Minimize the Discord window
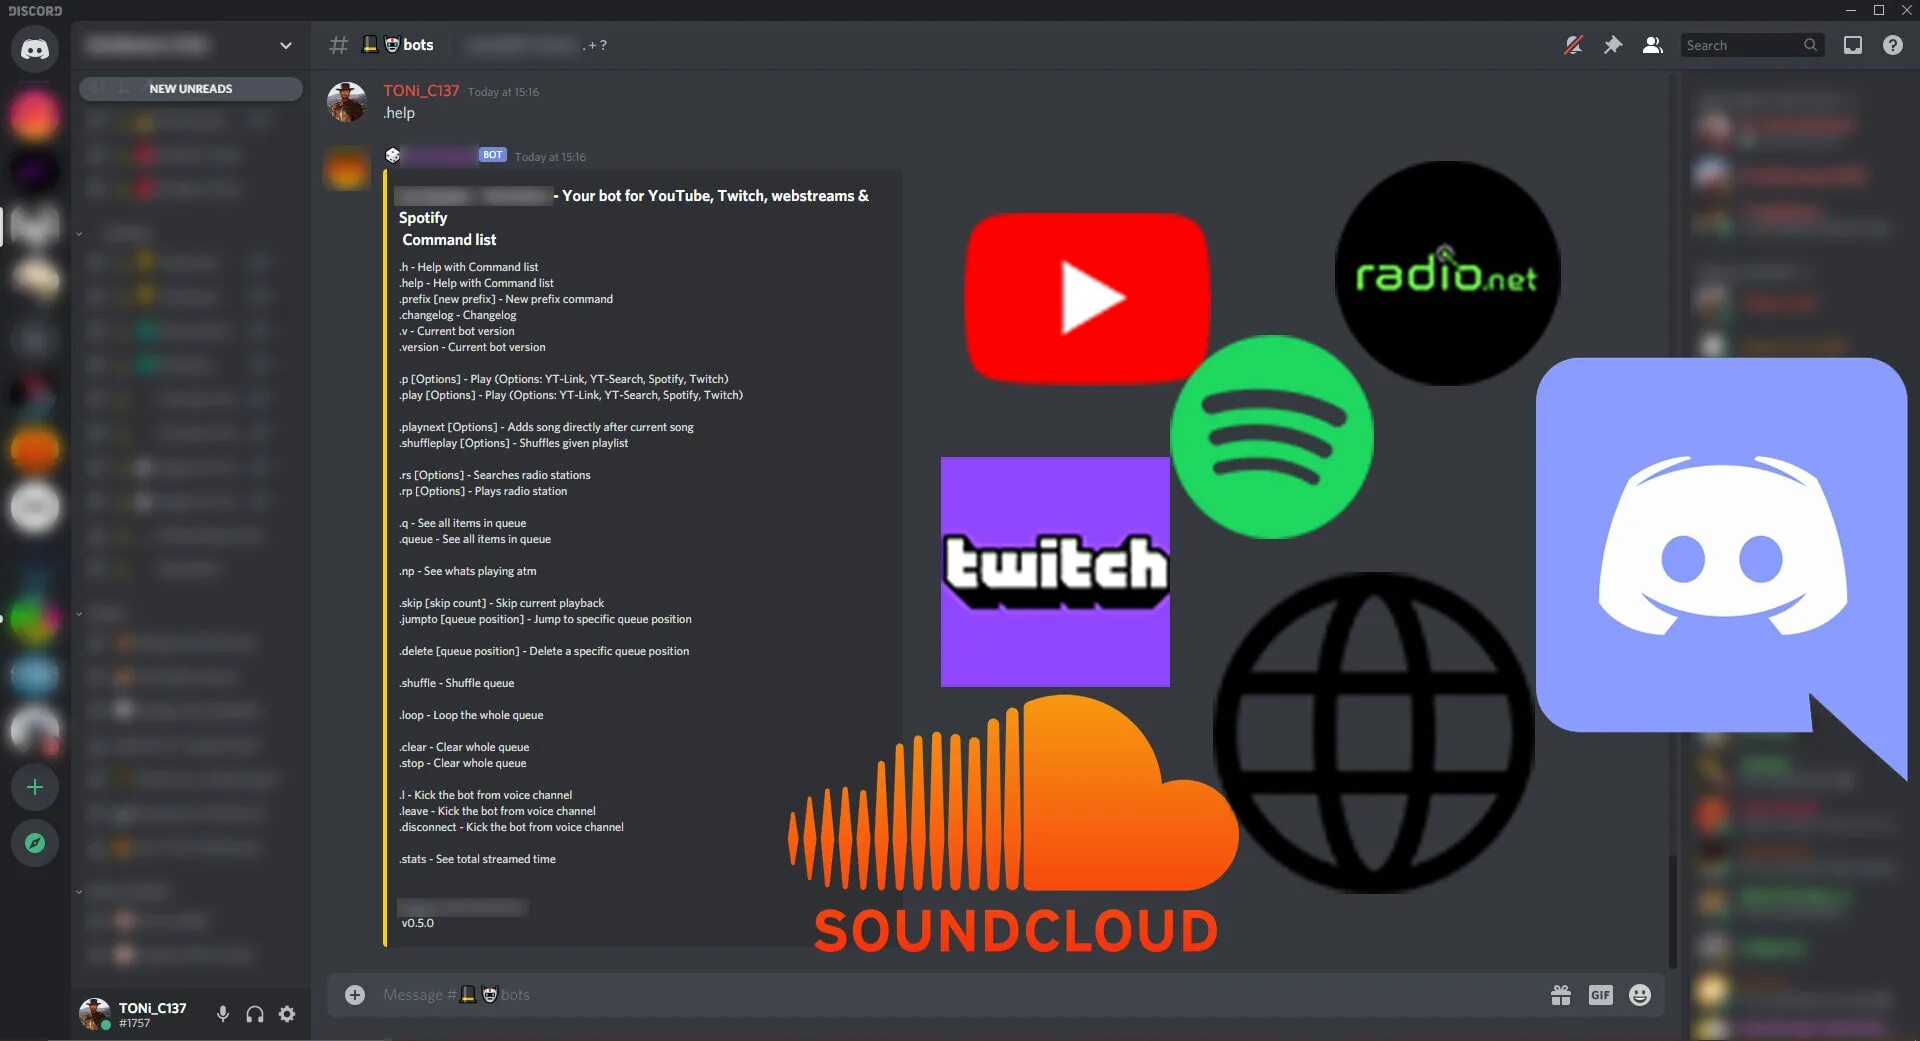The image size is (1920, 1041). 1850,10
